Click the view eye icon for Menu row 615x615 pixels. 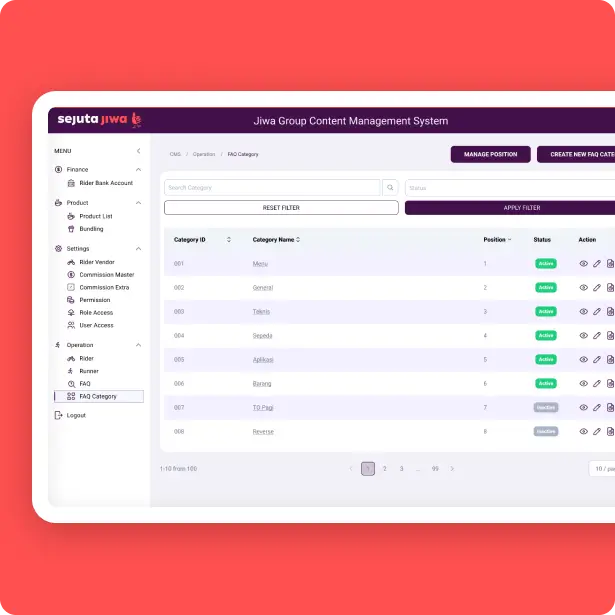(x=584, y=264)
